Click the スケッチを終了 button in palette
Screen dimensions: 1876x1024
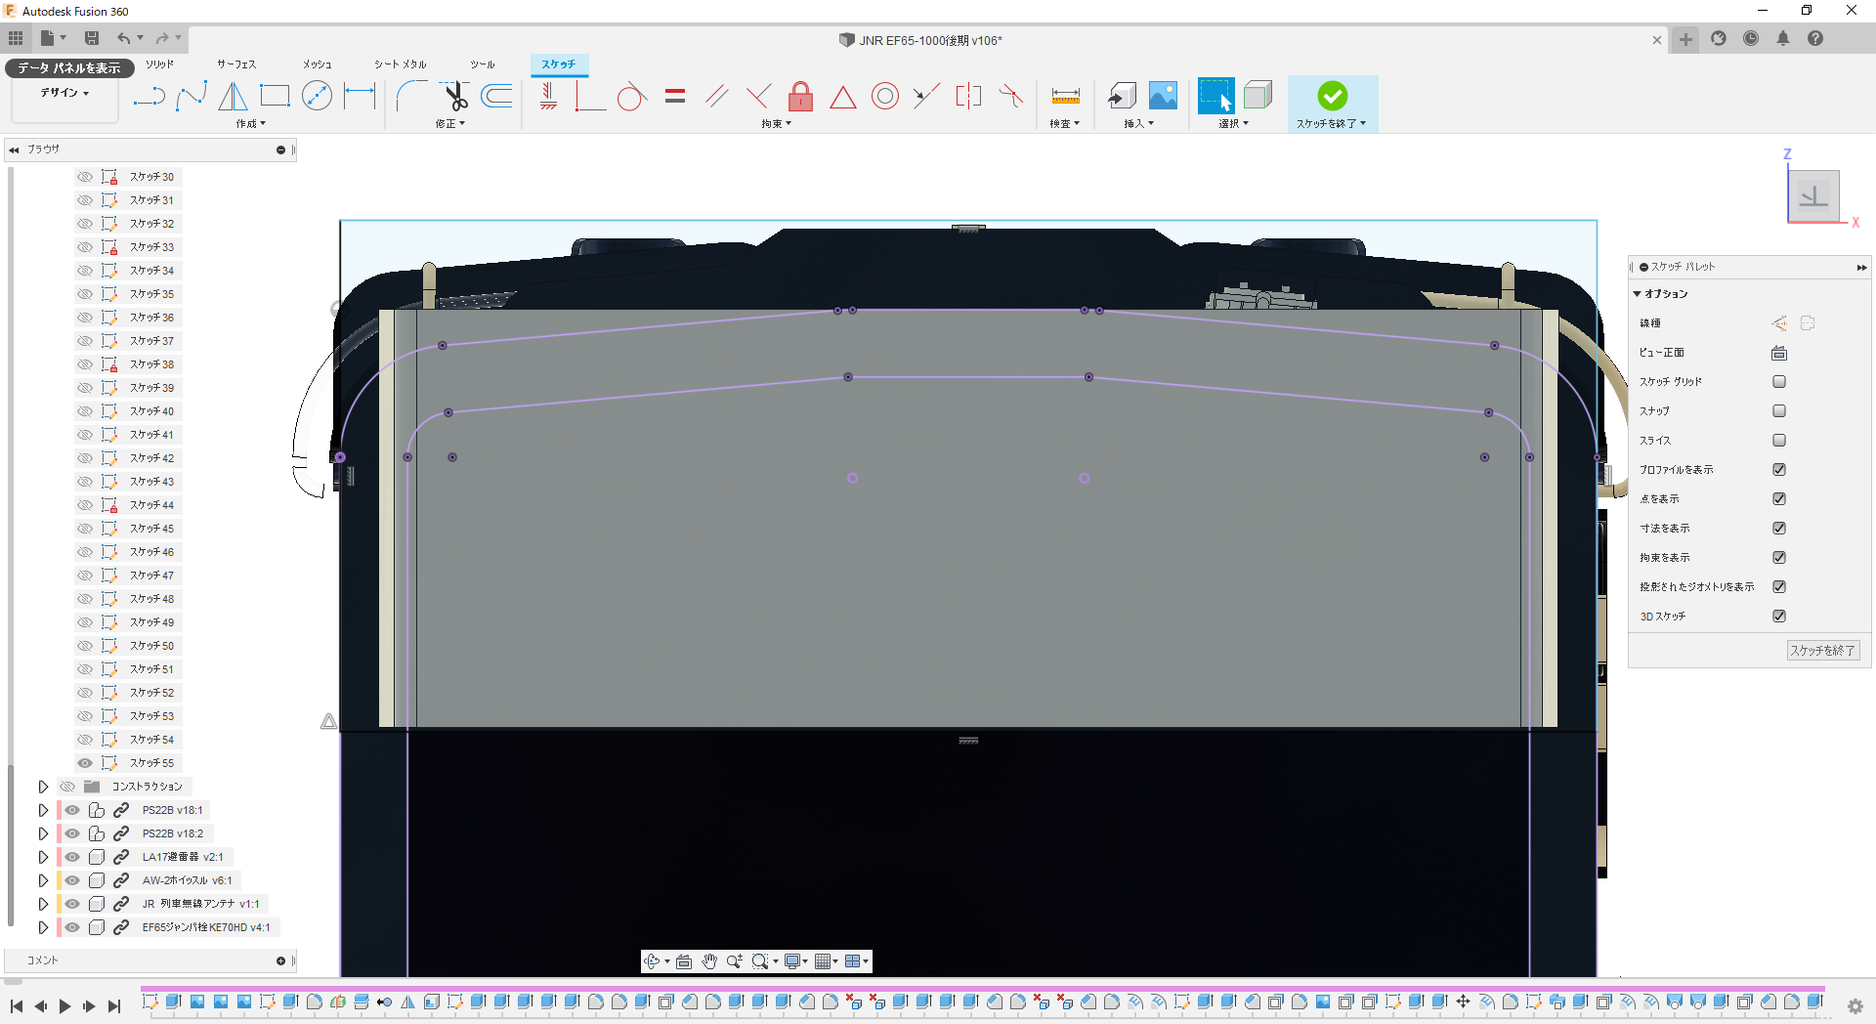click(1823, 651)
